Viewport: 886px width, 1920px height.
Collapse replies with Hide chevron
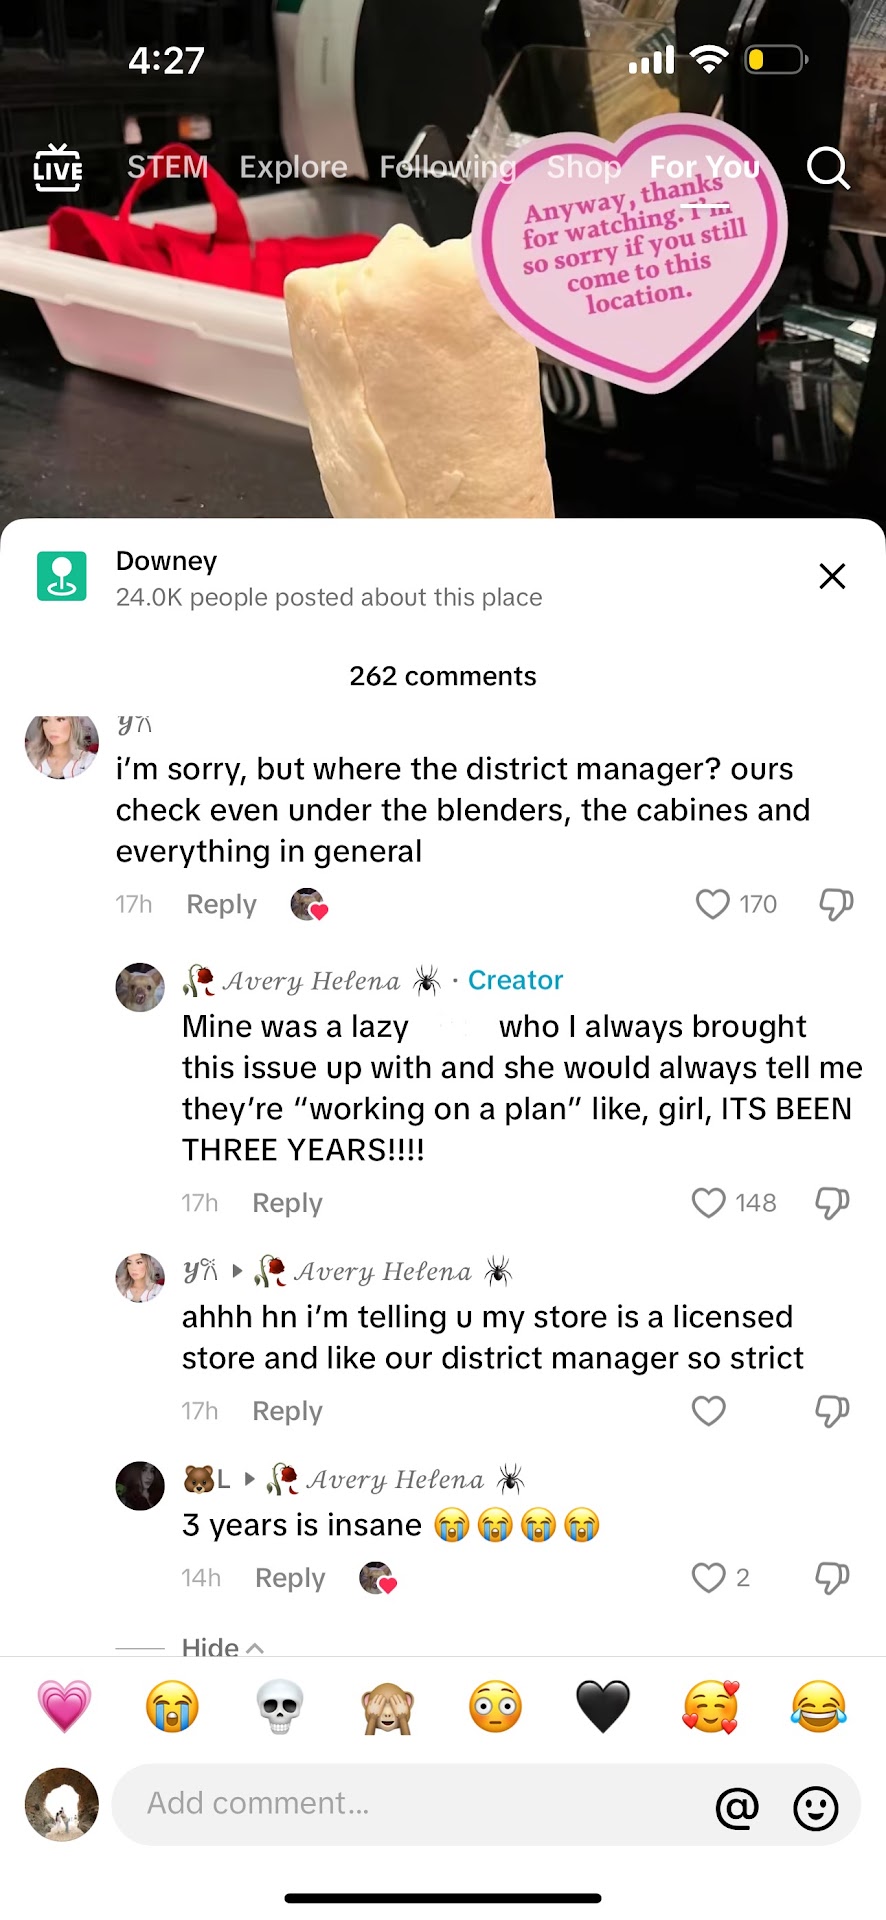click(222, 1646)
